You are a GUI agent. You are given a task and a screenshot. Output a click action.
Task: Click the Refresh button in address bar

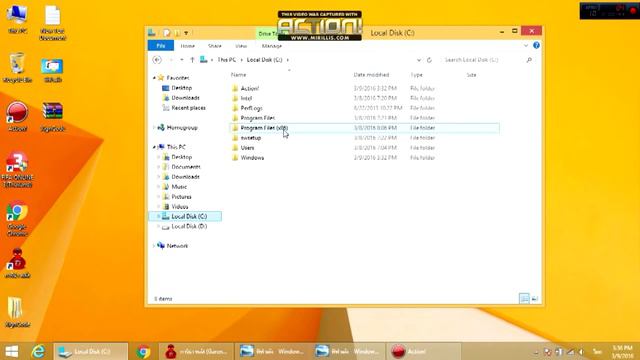click(429, 60)
